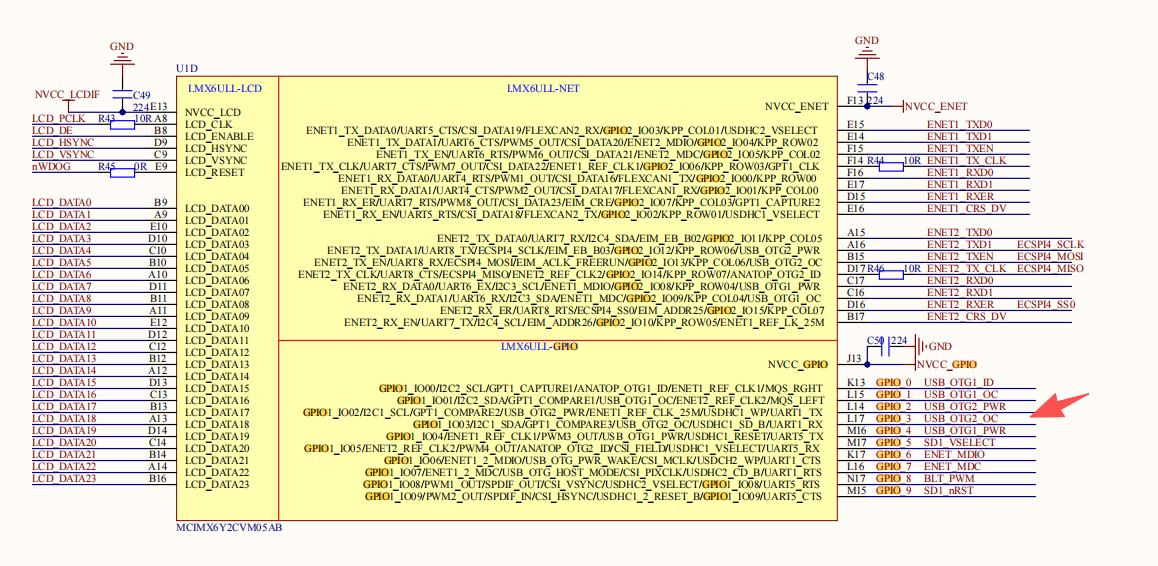Click the USB_OTG1_OC net label
This screenshot has width=1158, height=566.
(961, 395)
